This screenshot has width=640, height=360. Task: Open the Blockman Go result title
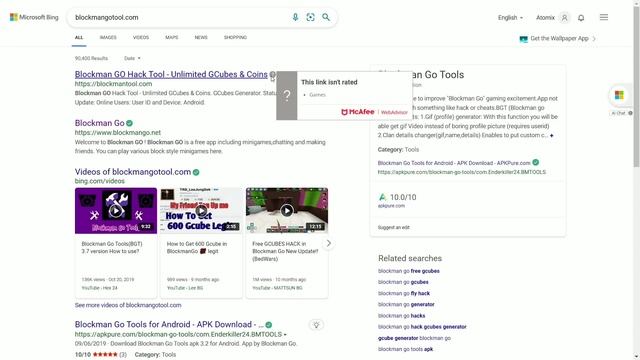100,123
